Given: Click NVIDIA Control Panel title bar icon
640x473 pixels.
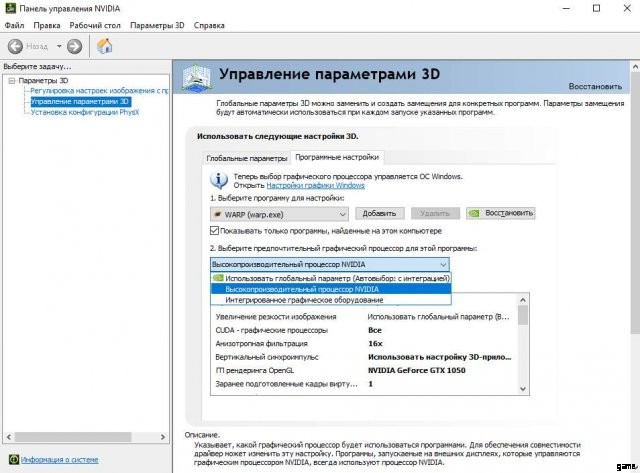Looking at the screenshot, I should click(10, 8).
